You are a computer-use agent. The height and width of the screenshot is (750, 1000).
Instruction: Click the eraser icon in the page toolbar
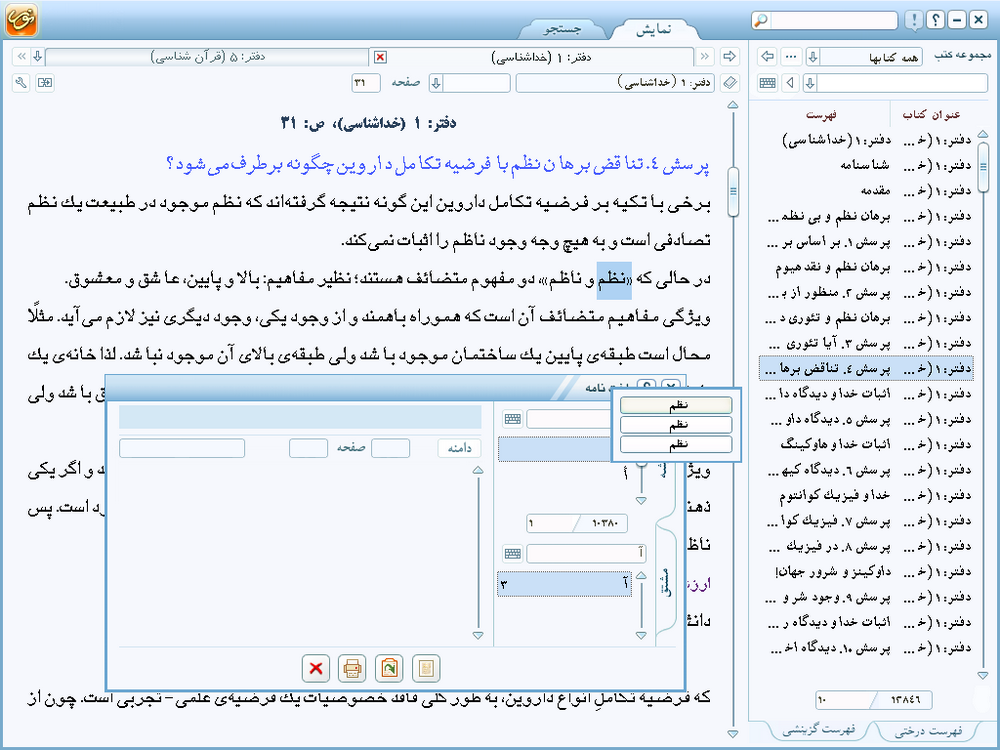[x=730, y=83]
